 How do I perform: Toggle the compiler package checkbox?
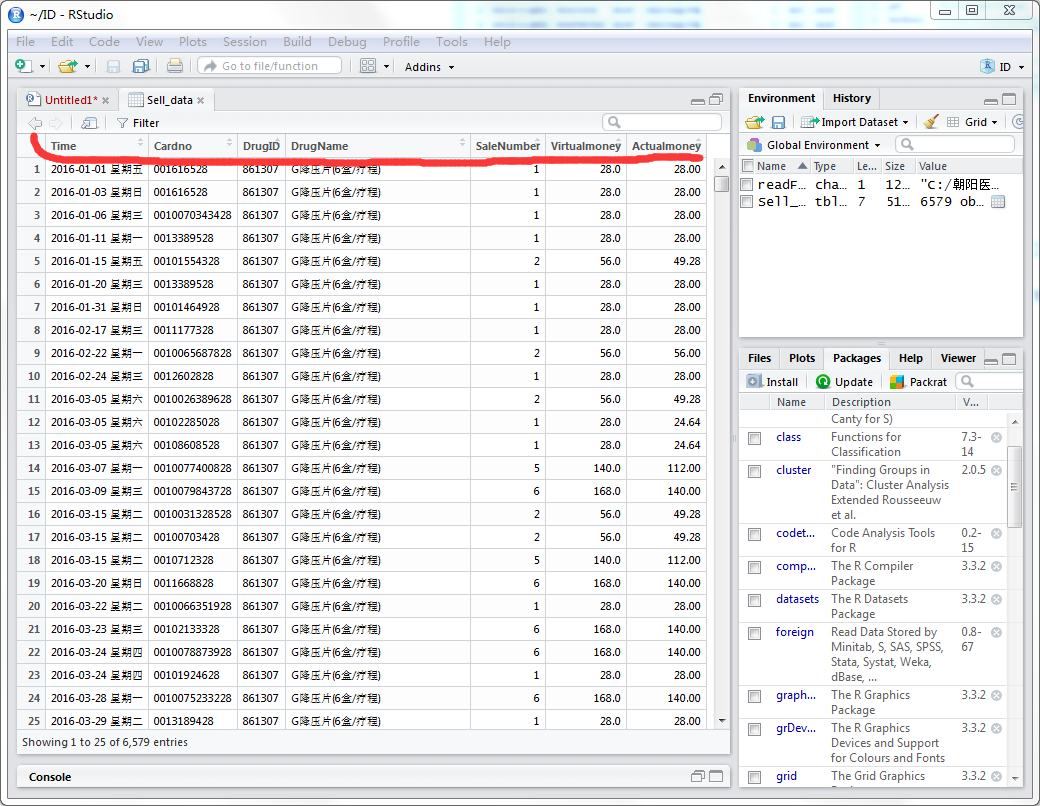pos(754,568)
